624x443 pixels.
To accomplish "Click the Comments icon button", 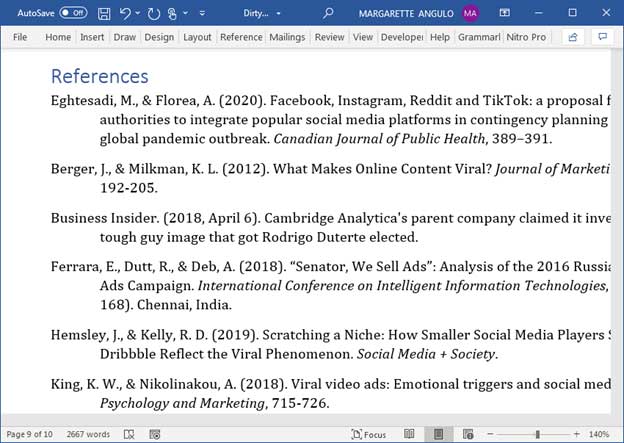I will tap(603, 37).
